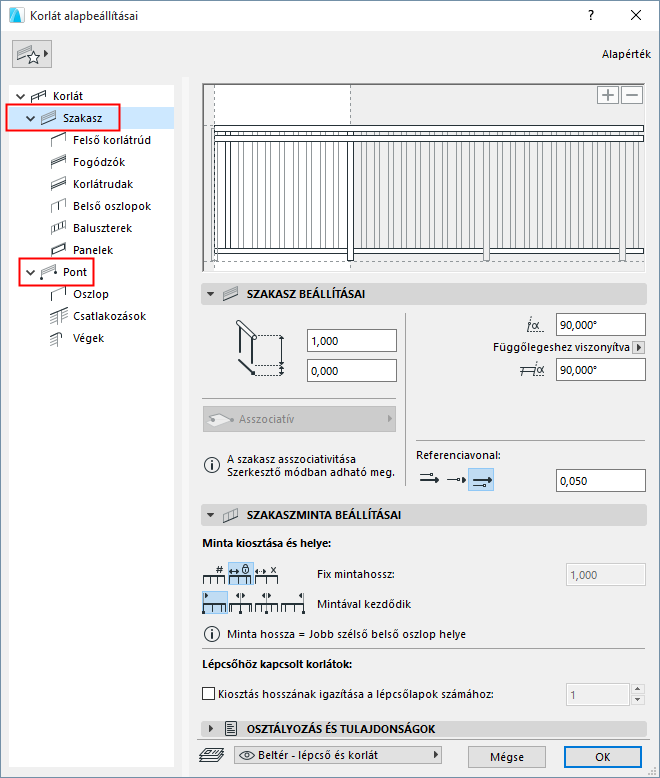Screen dimensions: 660x778
Task: Select Végek tree item
Action: (x=88, y=338)
